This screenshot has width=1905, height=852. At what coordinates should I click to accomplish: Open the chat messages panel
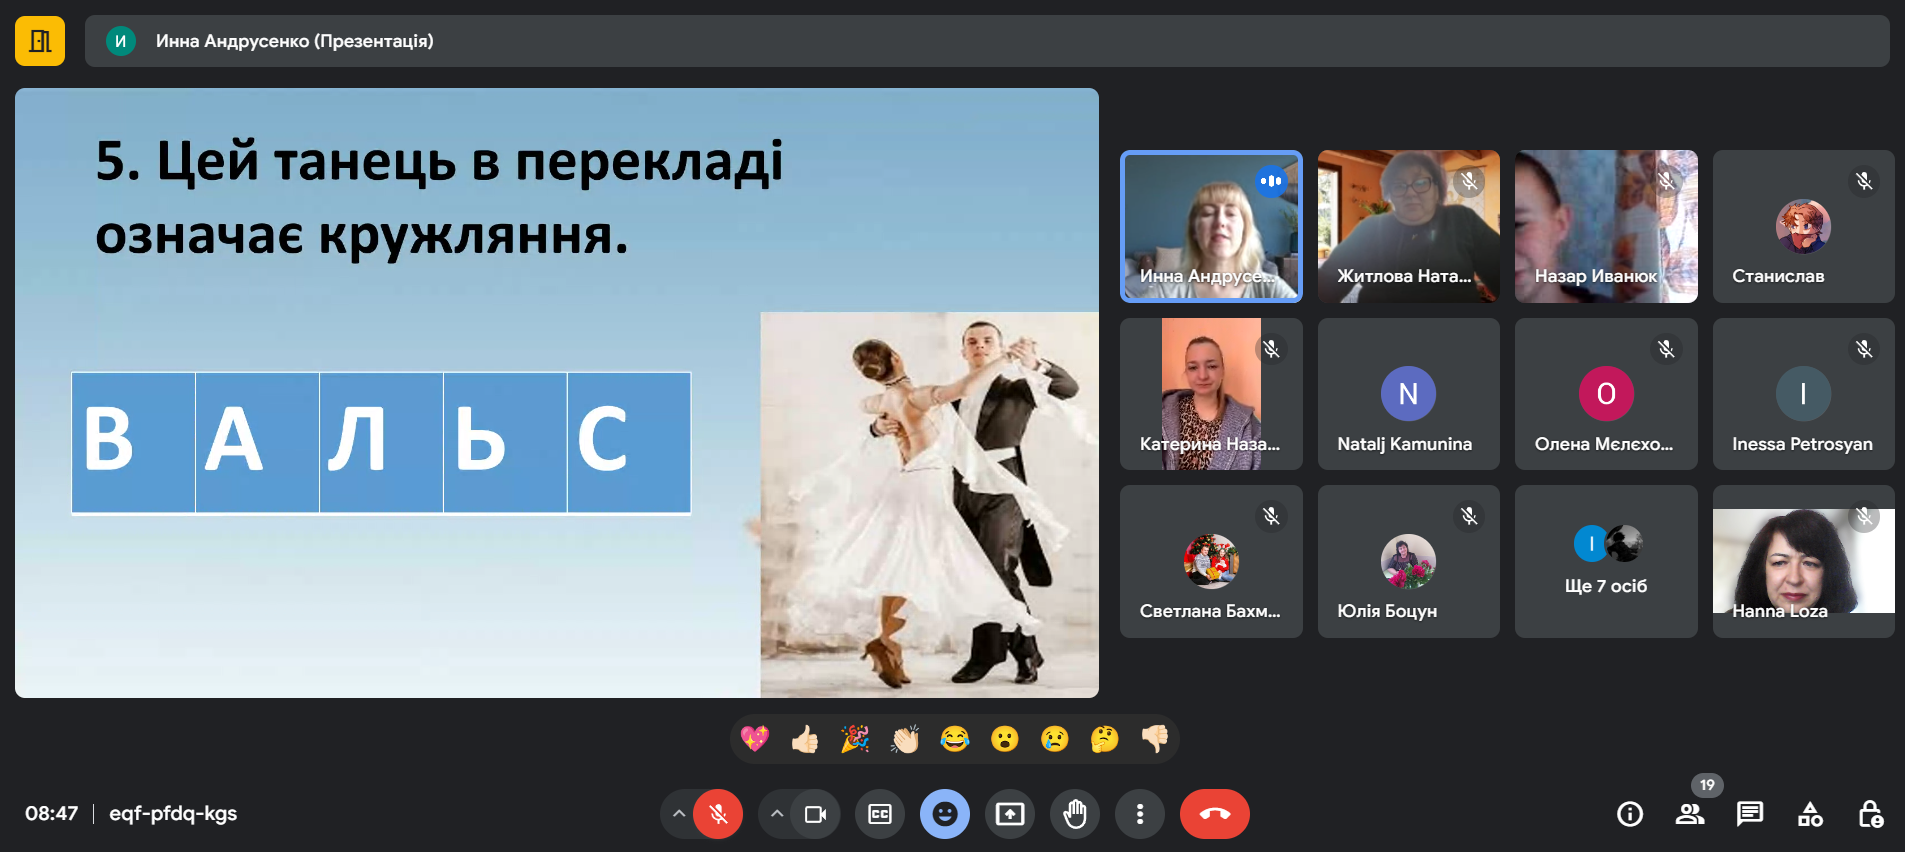[x=1750, y=814]
